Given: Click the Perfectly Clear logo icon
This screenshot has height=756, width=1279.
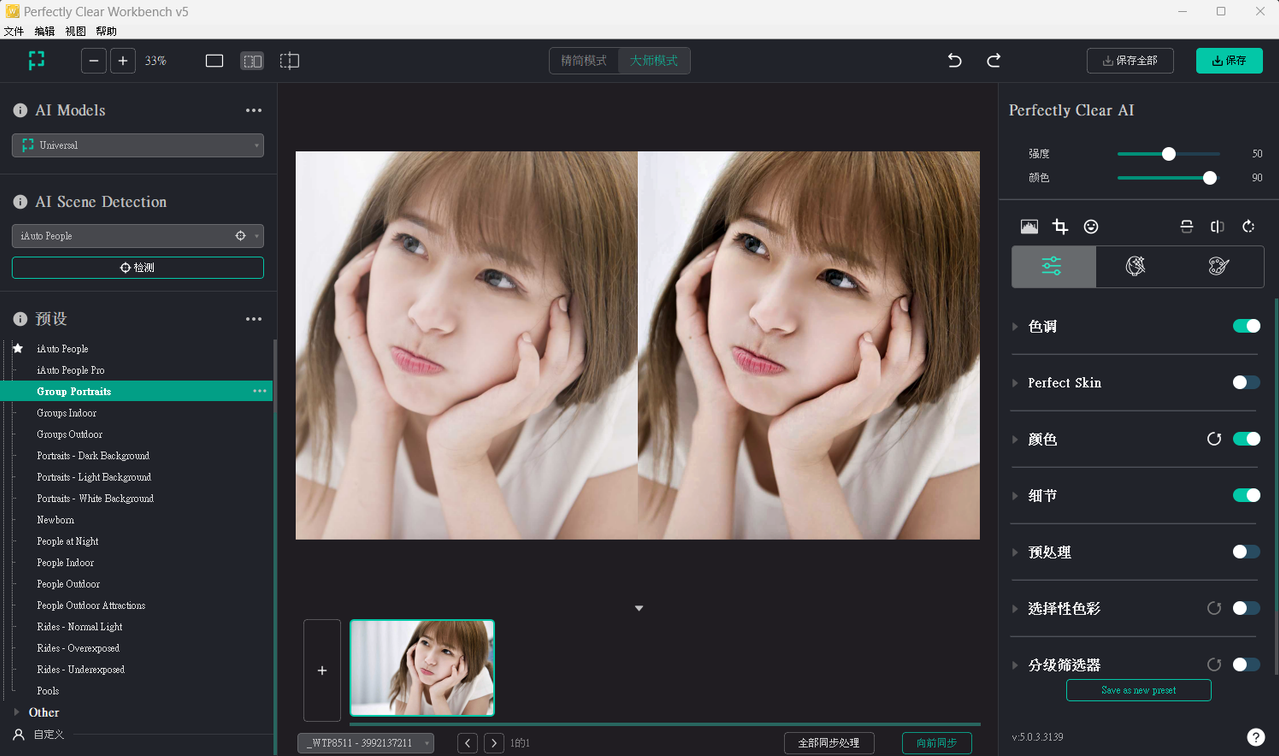Looking at the screenshot, I should (x=36, y=61).
